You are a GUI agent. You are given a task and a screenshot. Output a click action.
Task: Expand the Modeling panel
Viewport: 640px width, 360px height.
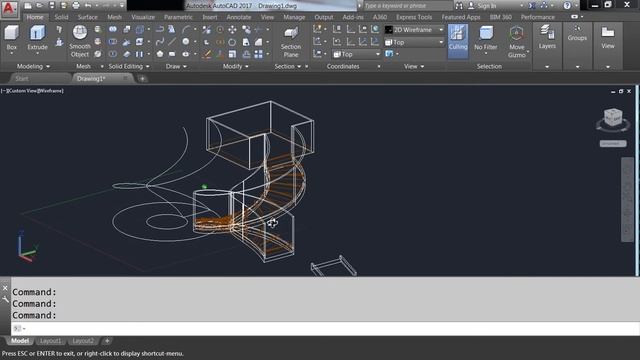click(33, 66)
